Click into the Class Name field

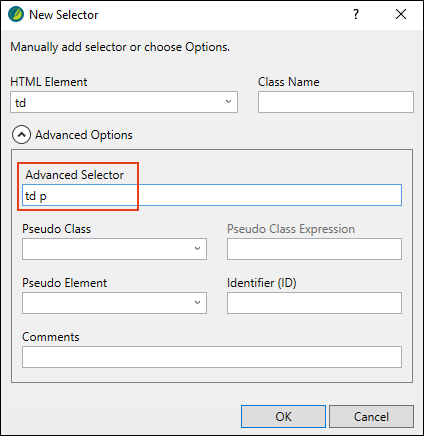[x=336, y=102]
